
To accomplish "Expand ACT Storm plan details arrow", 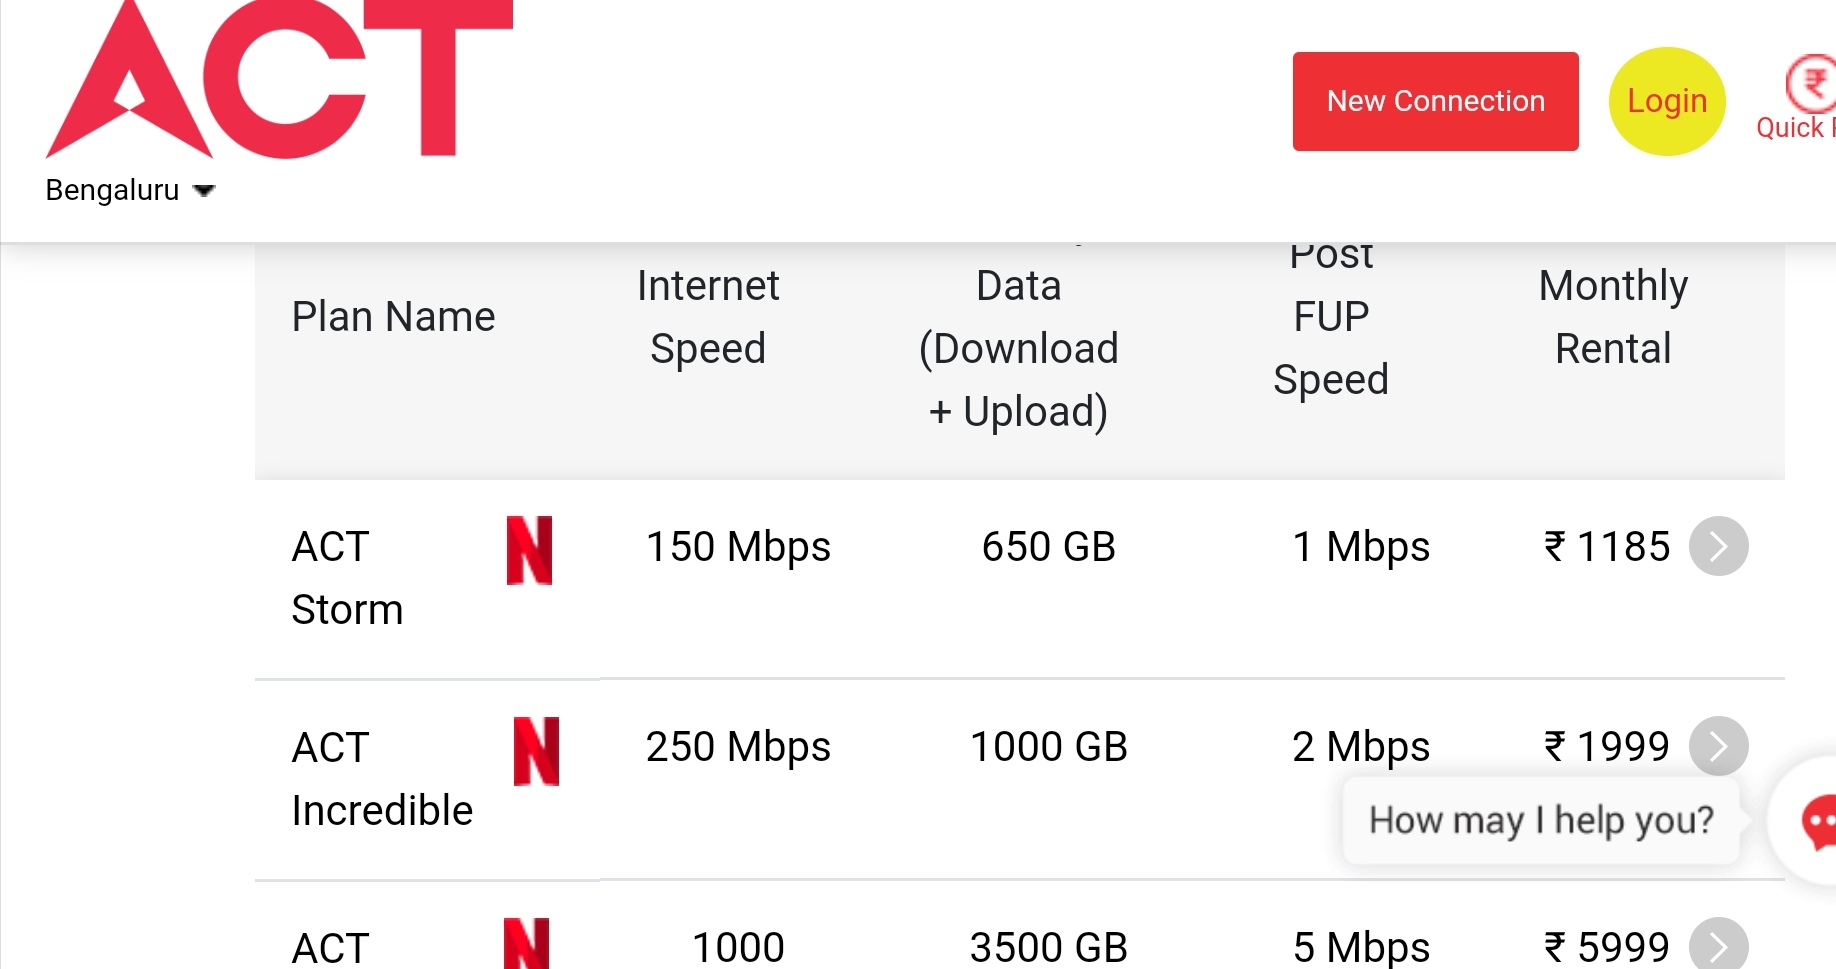I will (x=1718, y=546).
